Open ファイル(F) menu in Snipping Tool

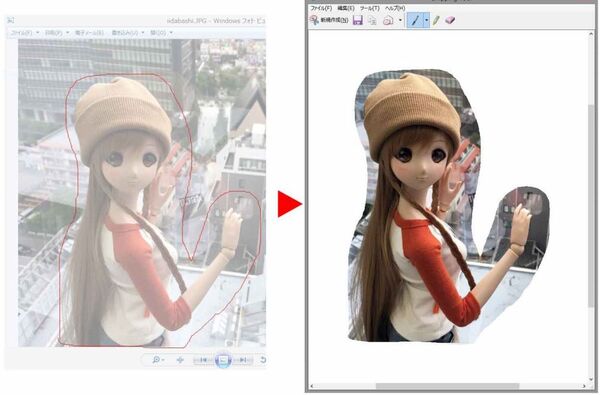click(321, 8)
